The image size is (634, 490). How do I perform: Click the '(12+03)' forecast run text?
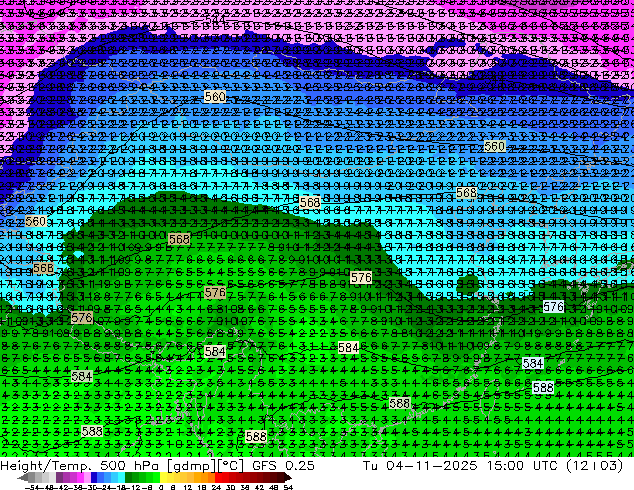pyautogui.click(x=594, y=466)
